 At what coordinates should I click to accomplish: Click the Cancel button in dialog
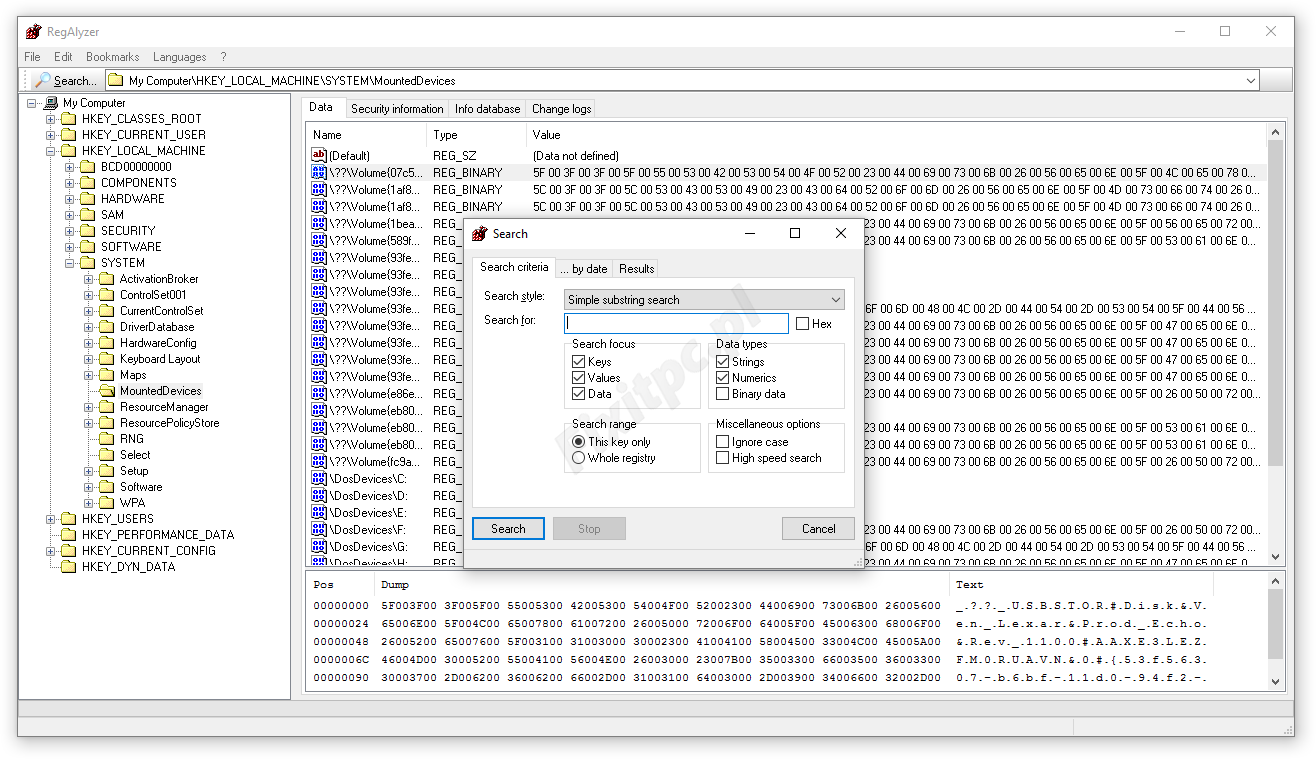click(x=818, y=529)
